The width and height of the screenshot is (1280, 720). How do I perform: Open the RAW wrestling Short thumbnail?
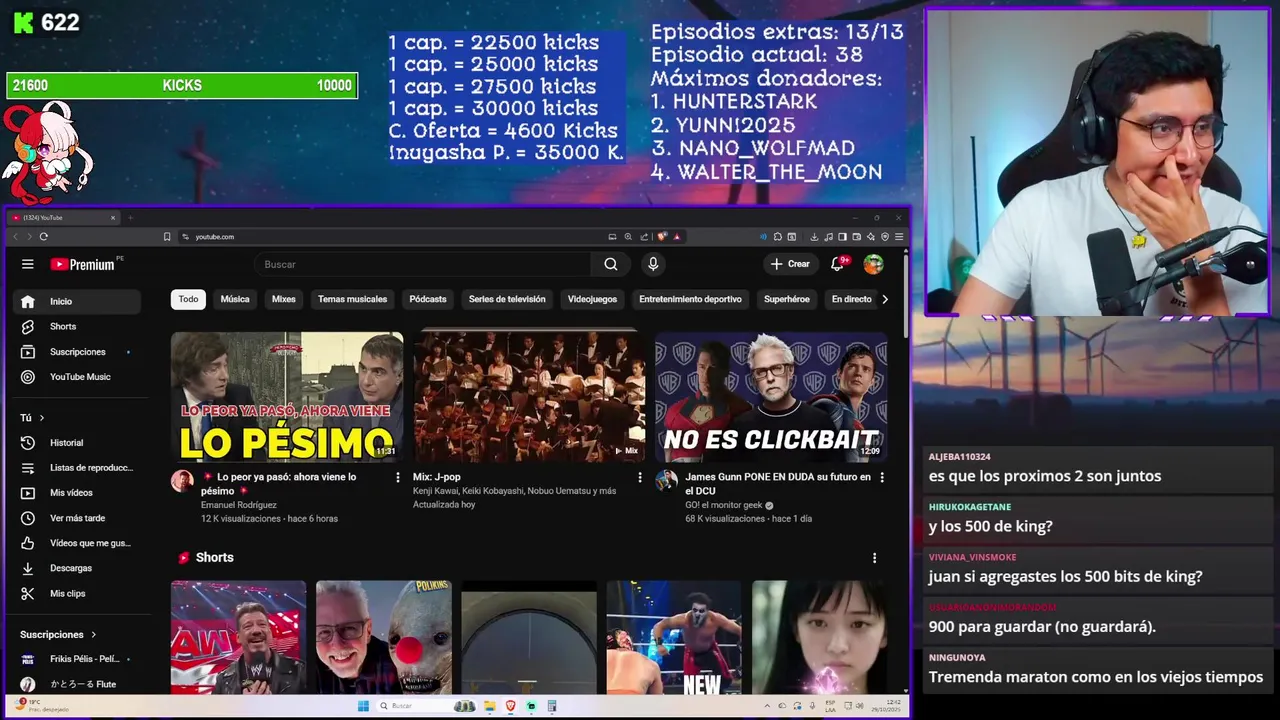tap(238, 637)
